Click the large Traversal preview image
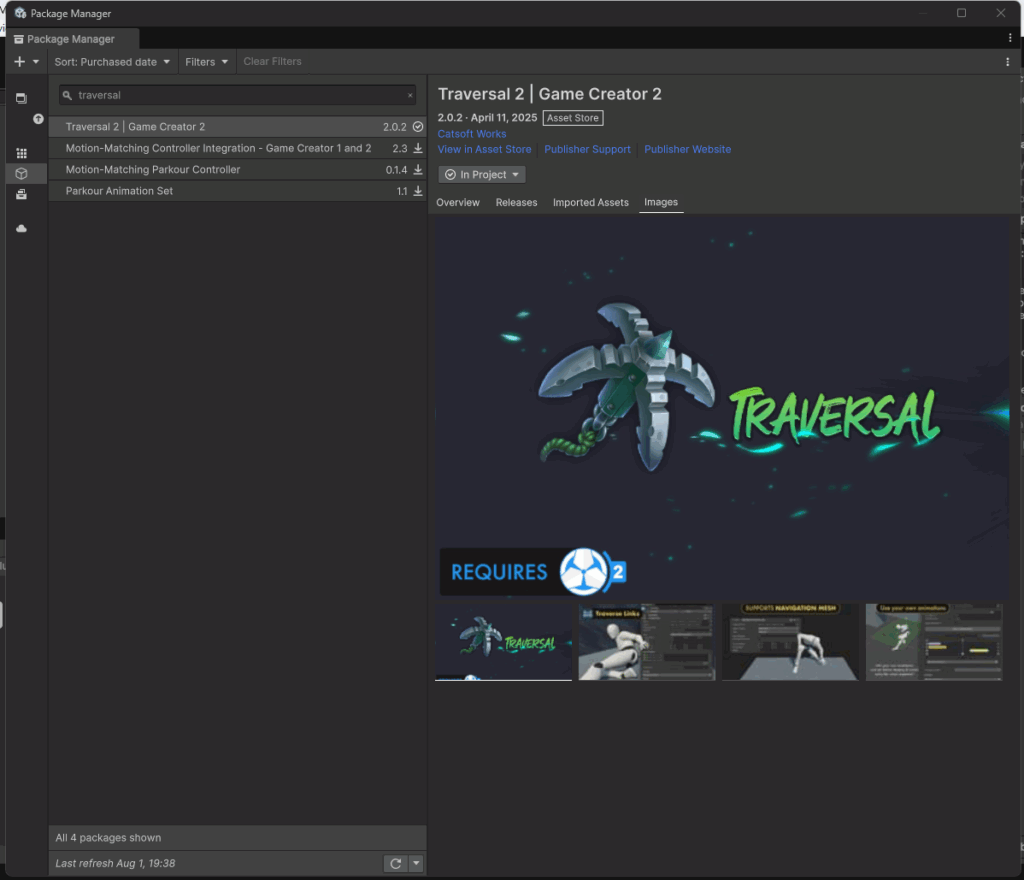Image resolution: width=1024 pixels, height=880 pixels. point(722,408)
